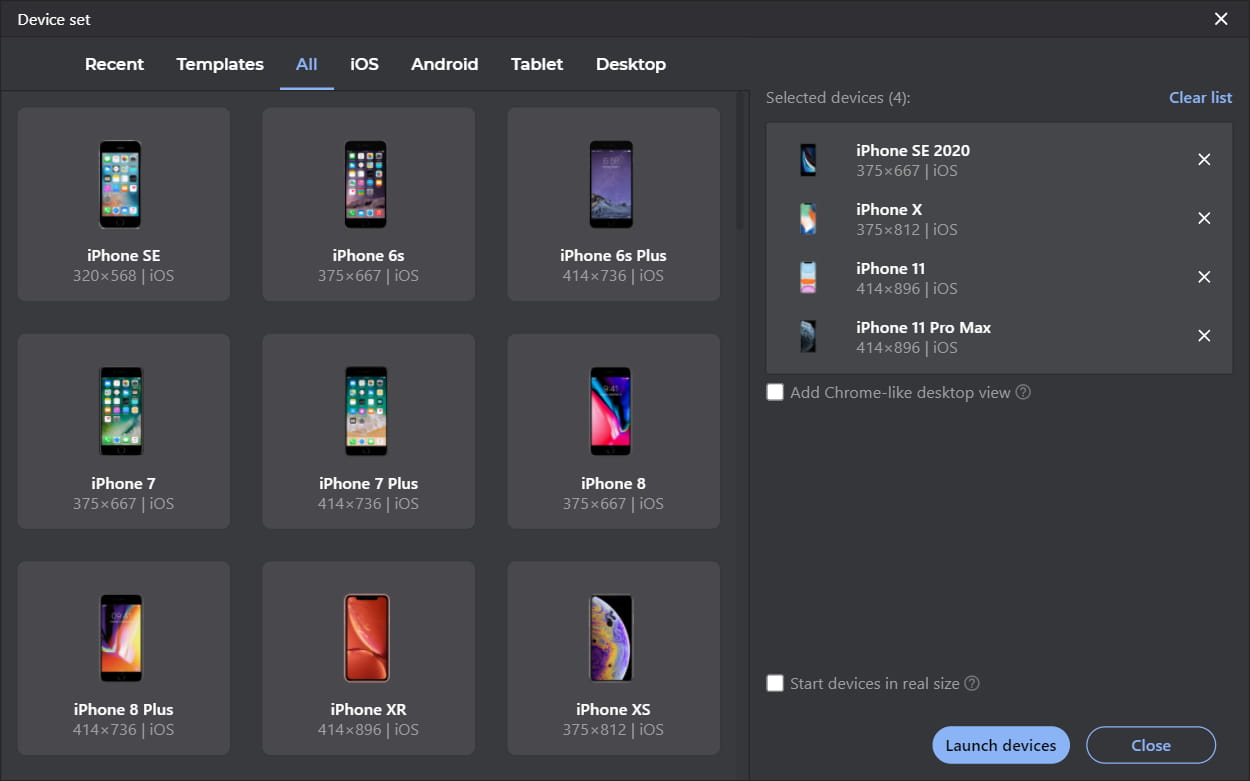Click iPhone SE 2020 icon in selected list

coord(808,160)
